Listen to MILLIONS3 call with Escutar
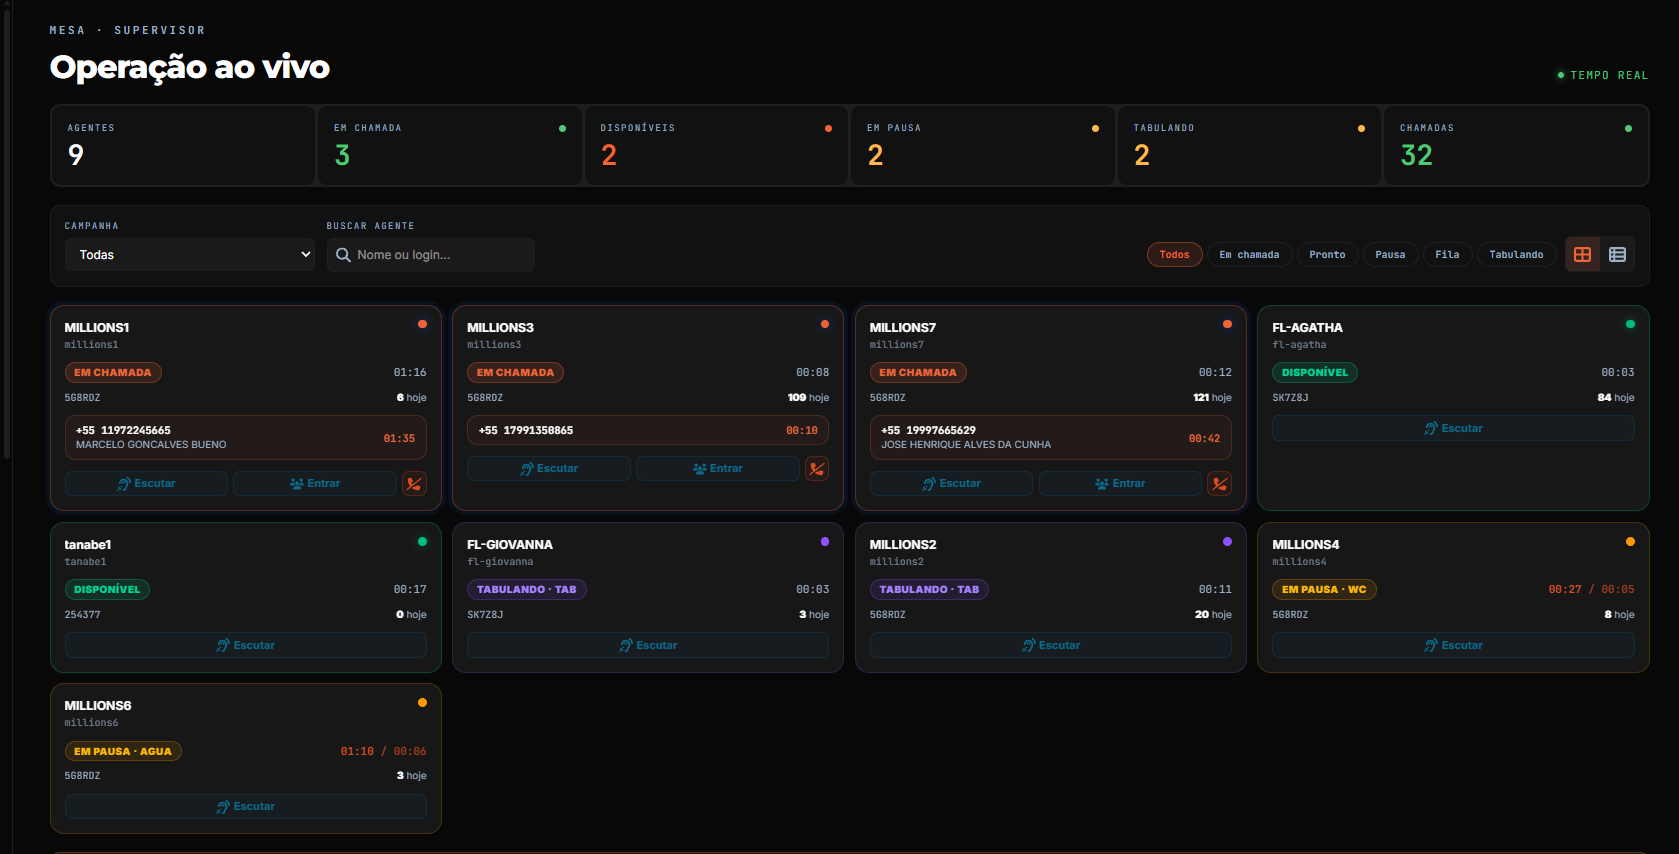The image size is (1679, 854). pos(549,468)
